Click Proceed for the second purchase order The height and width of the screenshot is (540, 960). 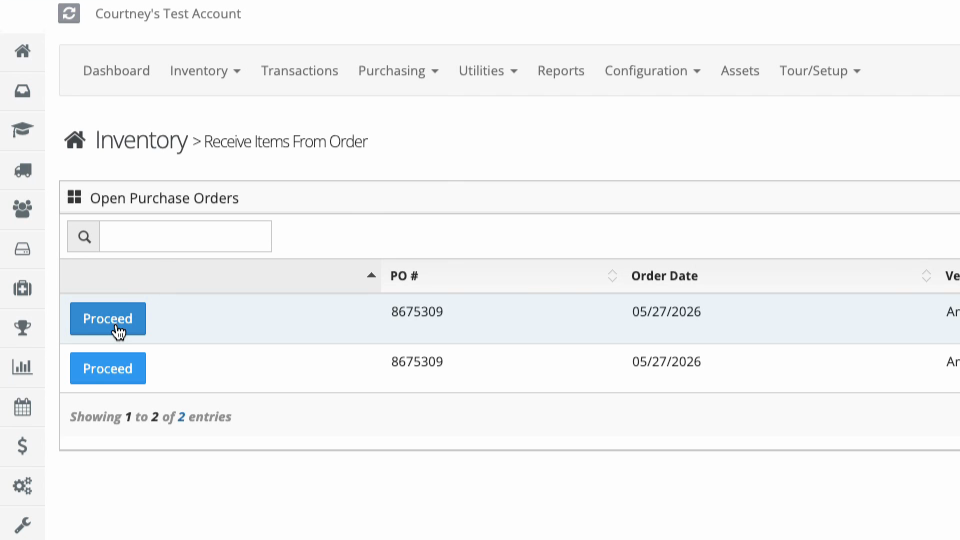(x=108, y=369)
